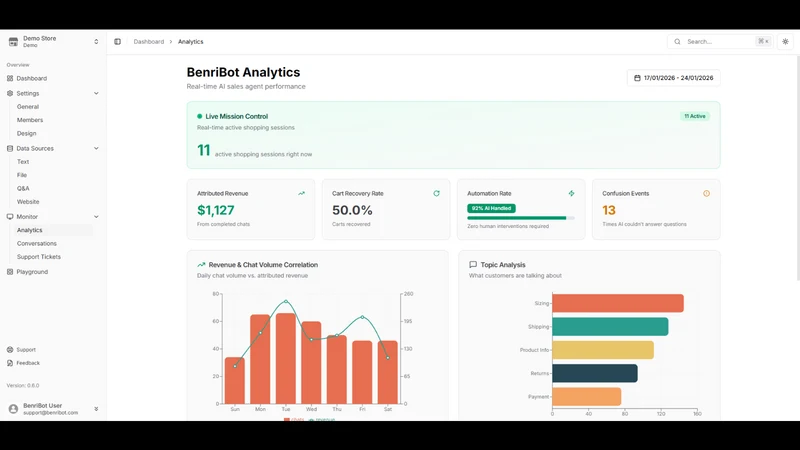Click the calendar icon in date range
800x450 pixels.
[x=637, y=78]
